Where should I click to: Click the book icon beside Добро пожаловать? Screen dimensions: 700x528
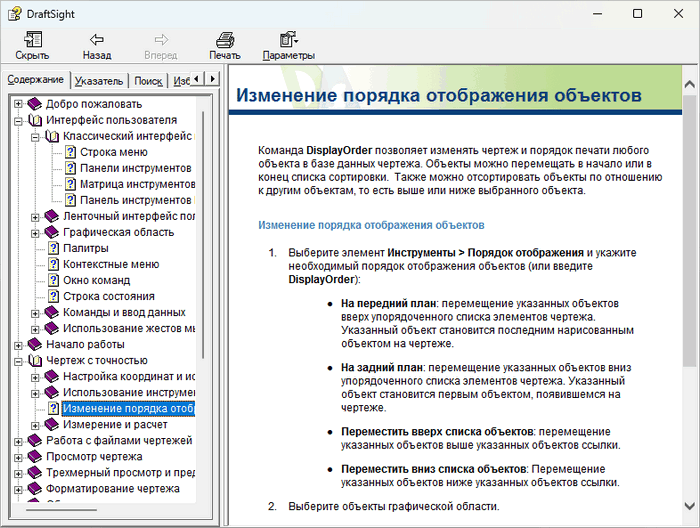coord(35,104)
